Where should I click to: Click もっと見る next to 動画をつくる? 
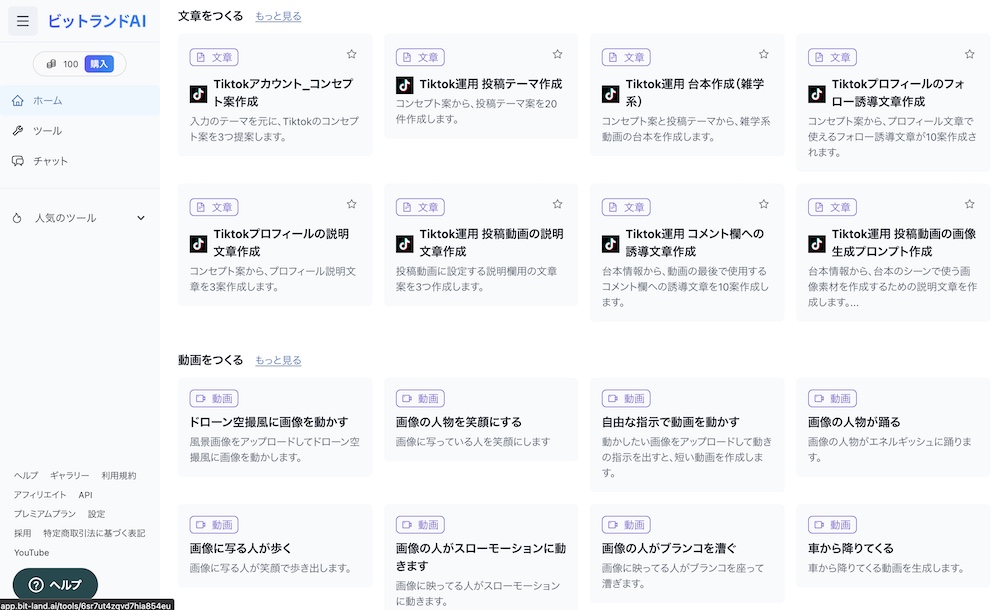tap(278, 360)
